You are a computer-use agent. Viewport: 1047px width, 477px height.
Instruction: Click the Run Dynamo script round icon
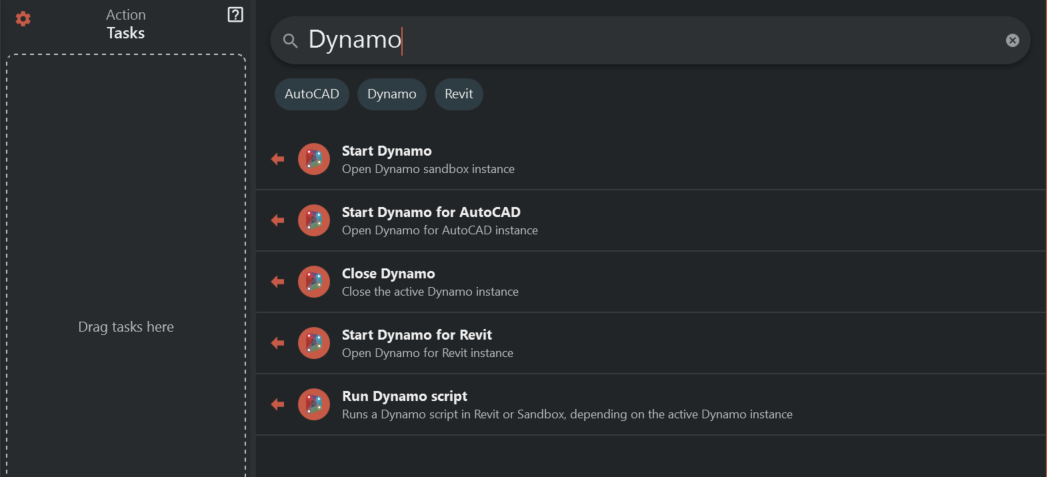314,404
